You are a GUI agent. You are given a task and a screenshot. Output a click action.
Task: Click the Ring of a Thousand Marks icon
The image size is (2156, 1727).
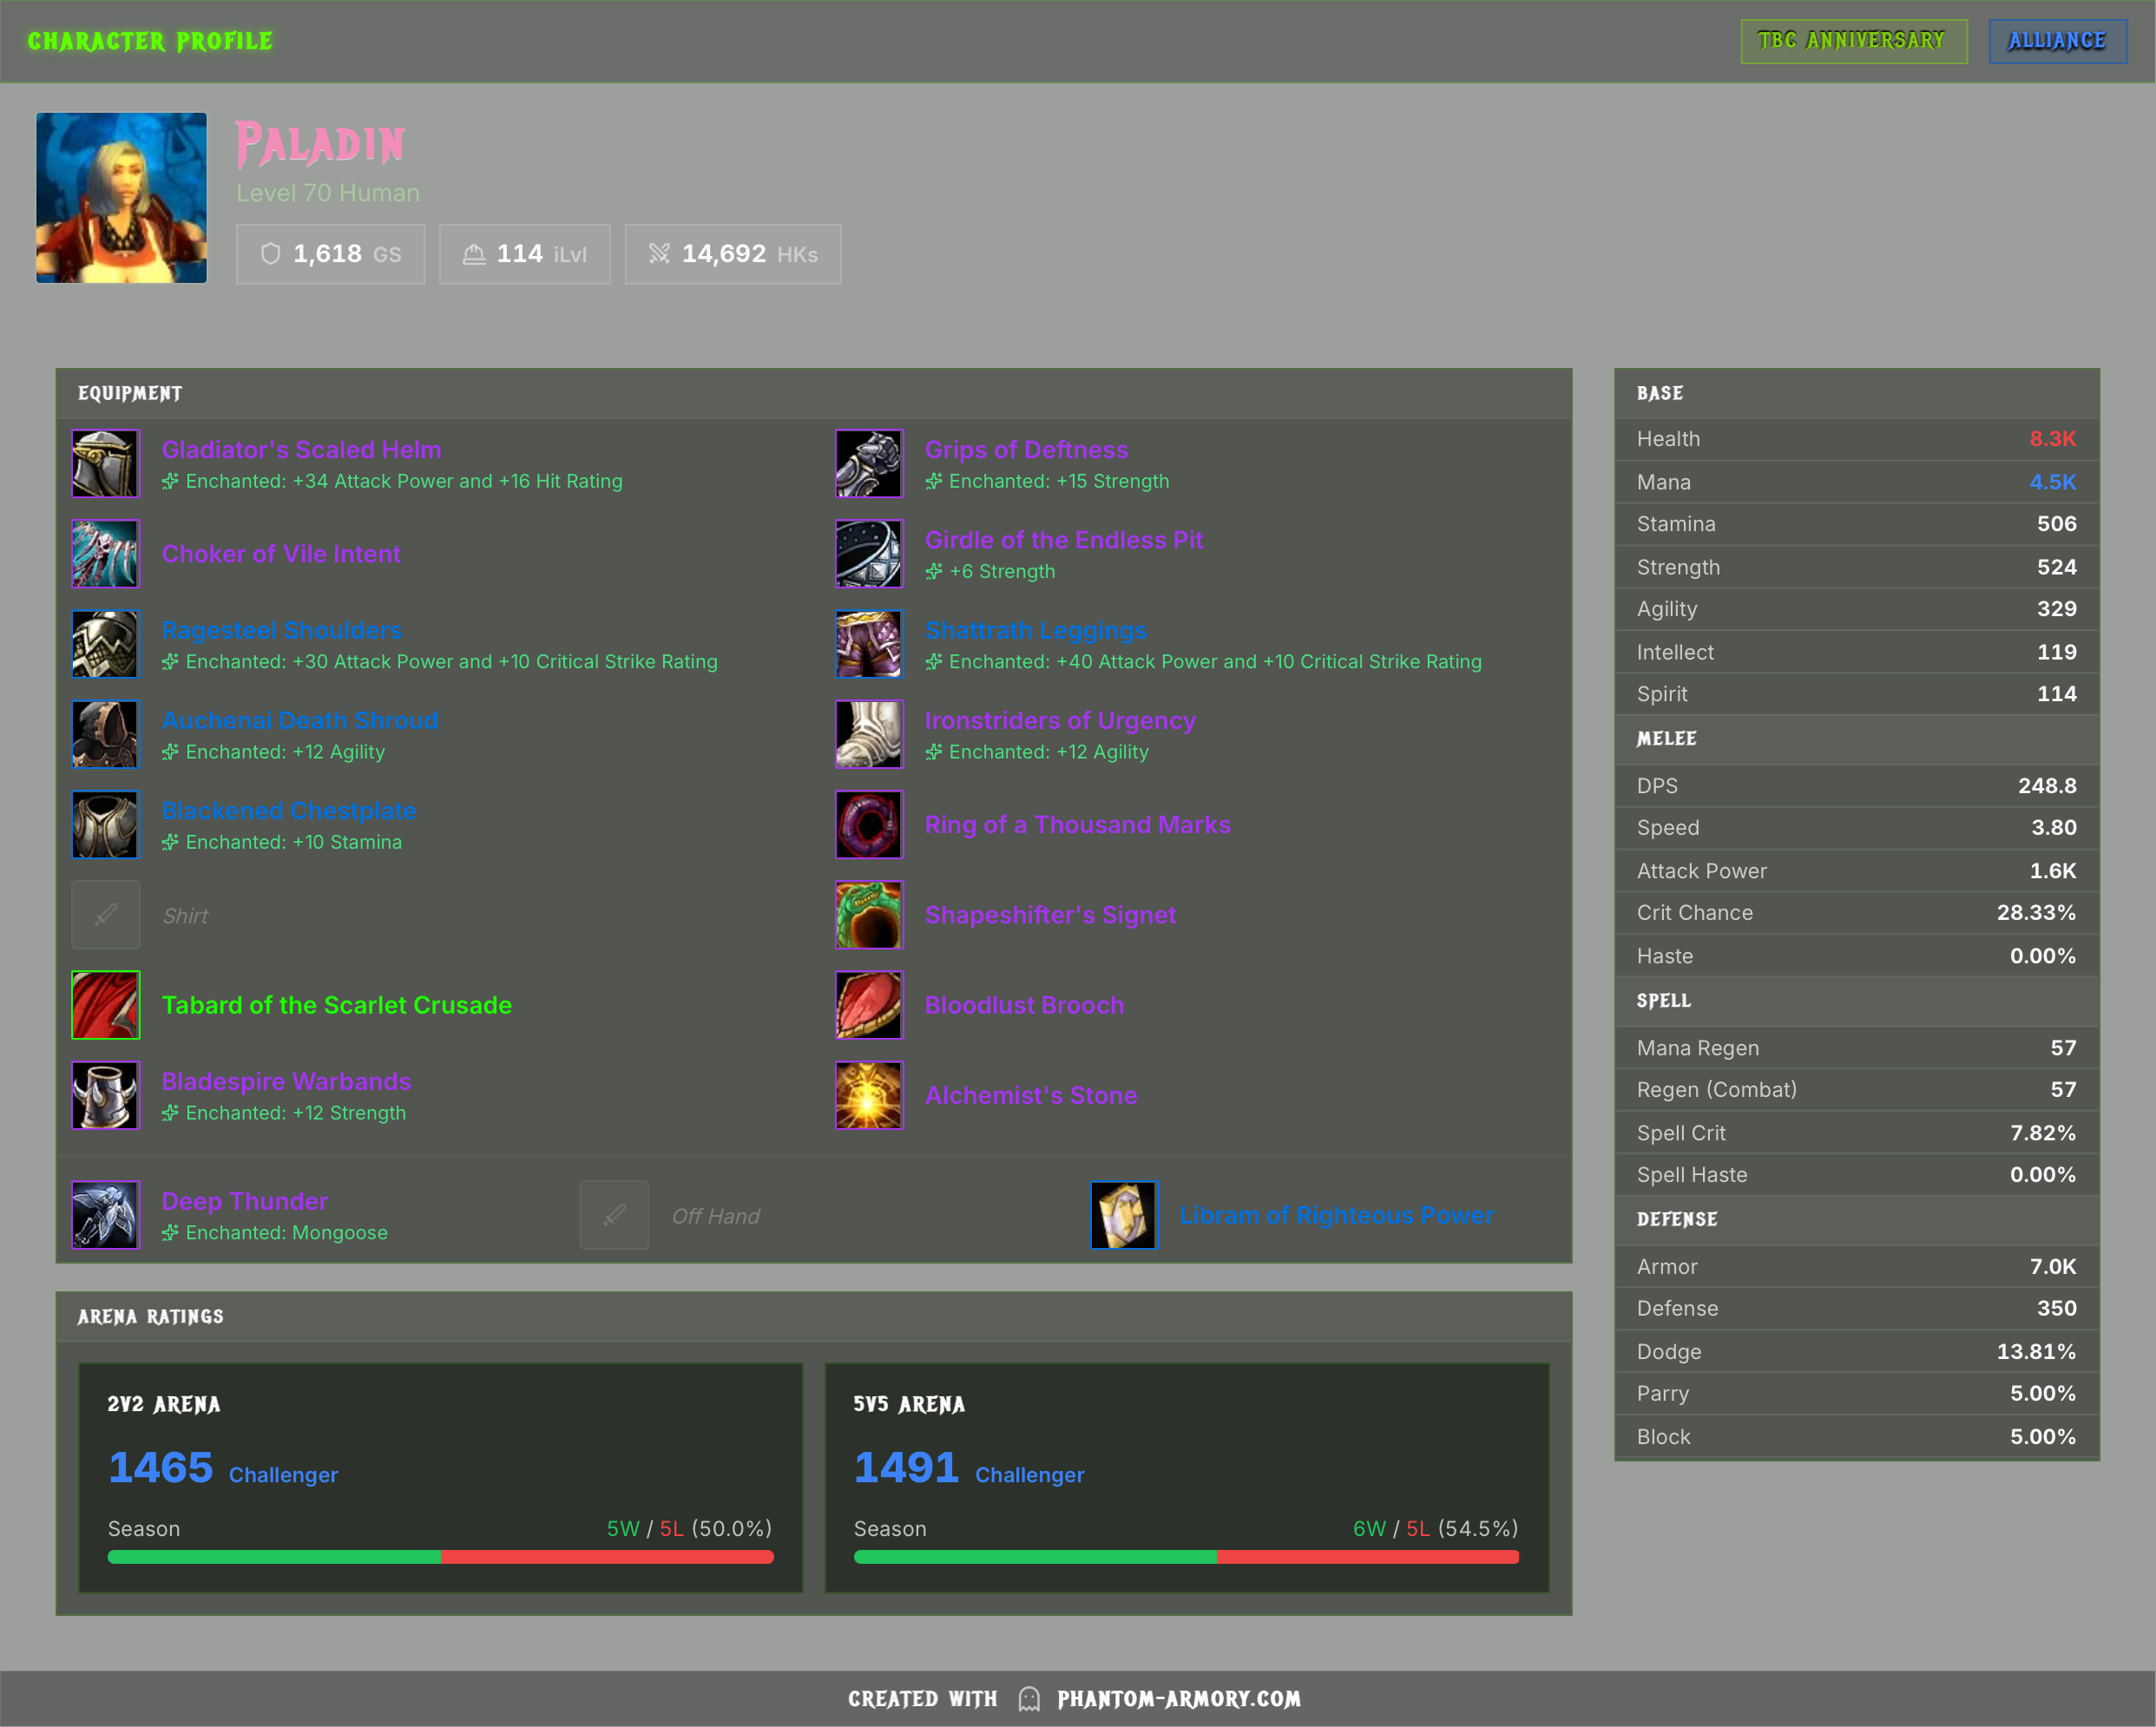click(869, 825)
